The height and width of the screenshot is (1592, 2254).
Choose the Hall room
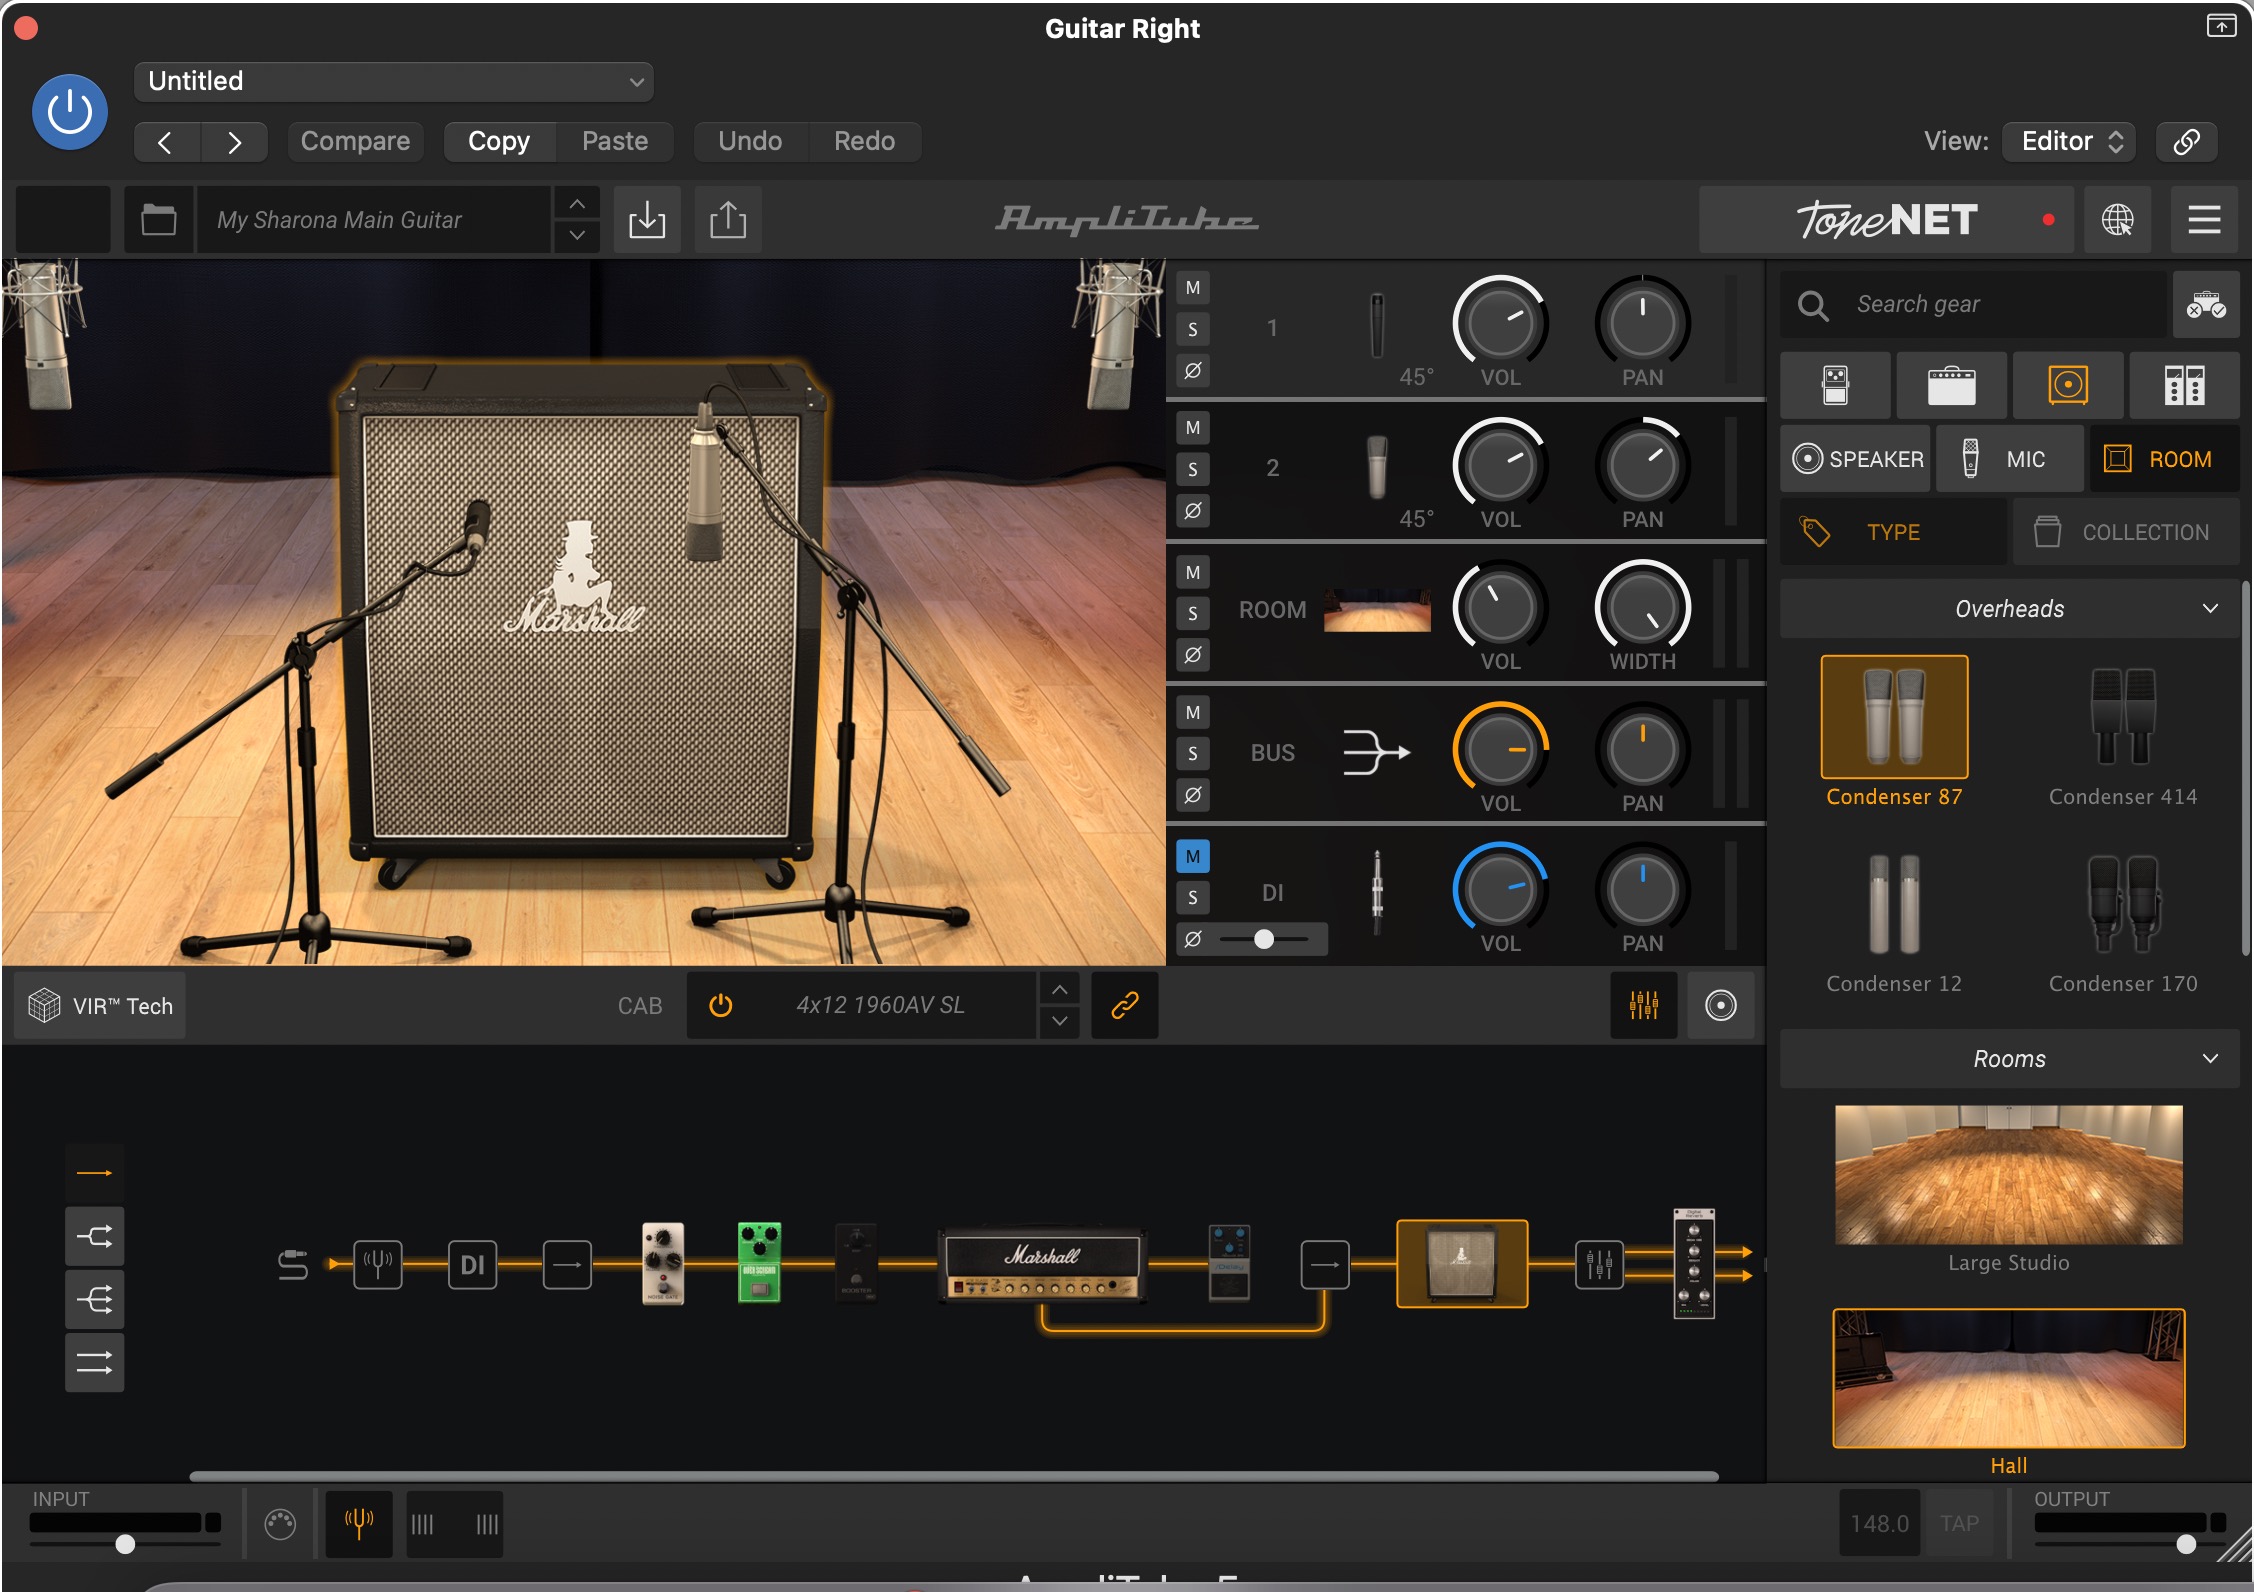pos(2009,1378)
